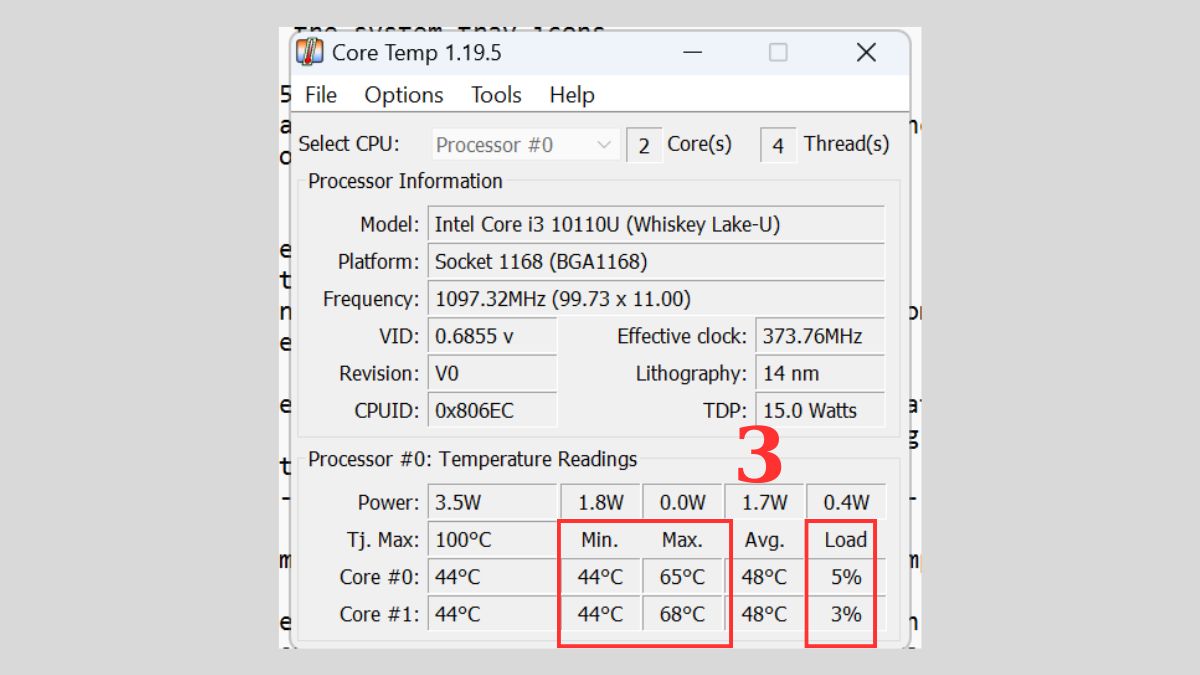This screenshot has width=1200, height=675.
Task: Open the Core Temp window system menu
Action: [x=311, y=52]
